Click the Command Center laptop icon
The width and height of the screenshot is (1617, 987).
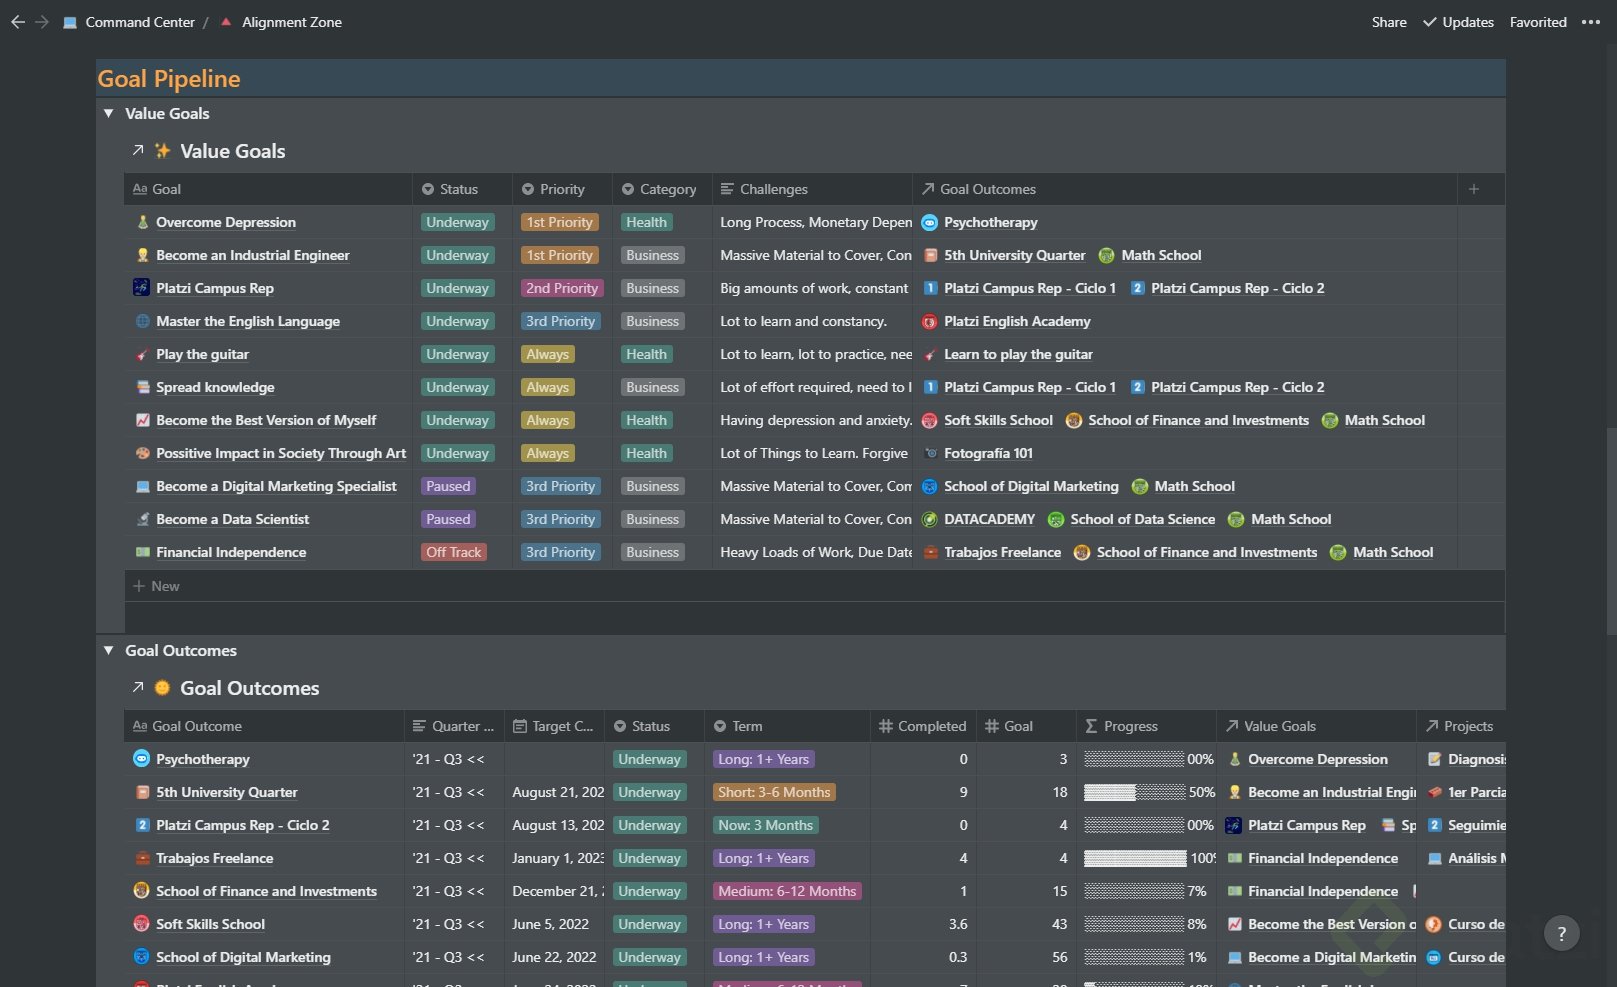70,22
